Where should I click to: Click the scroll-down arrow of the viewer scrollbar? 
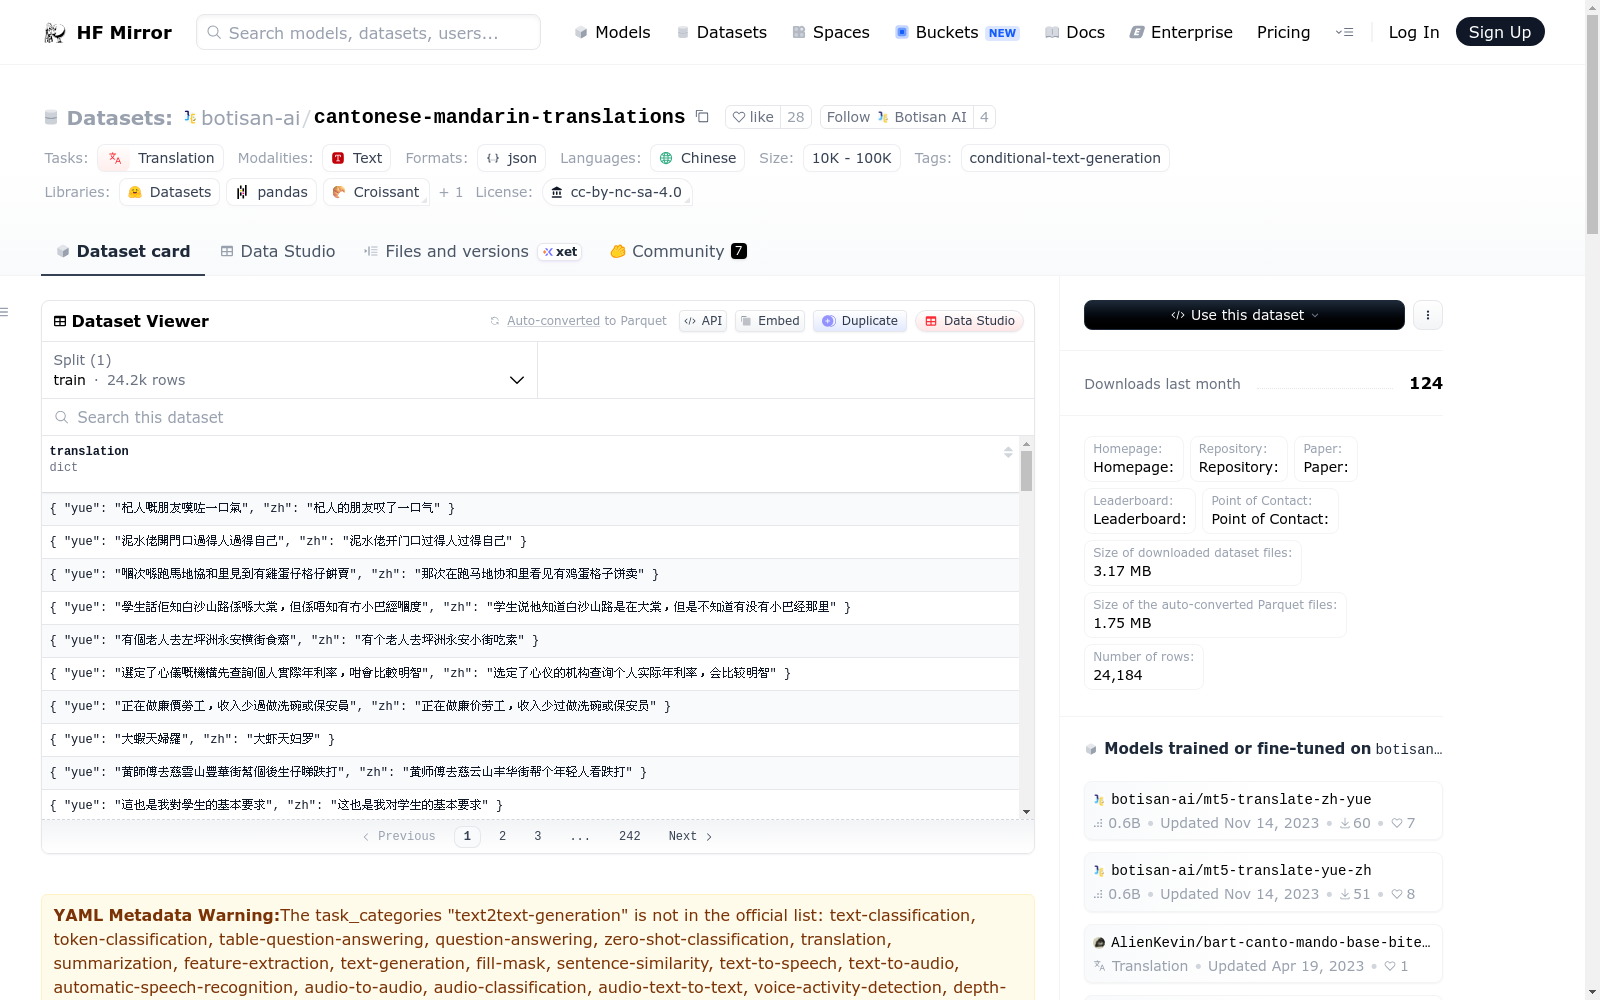[1026, 812]
